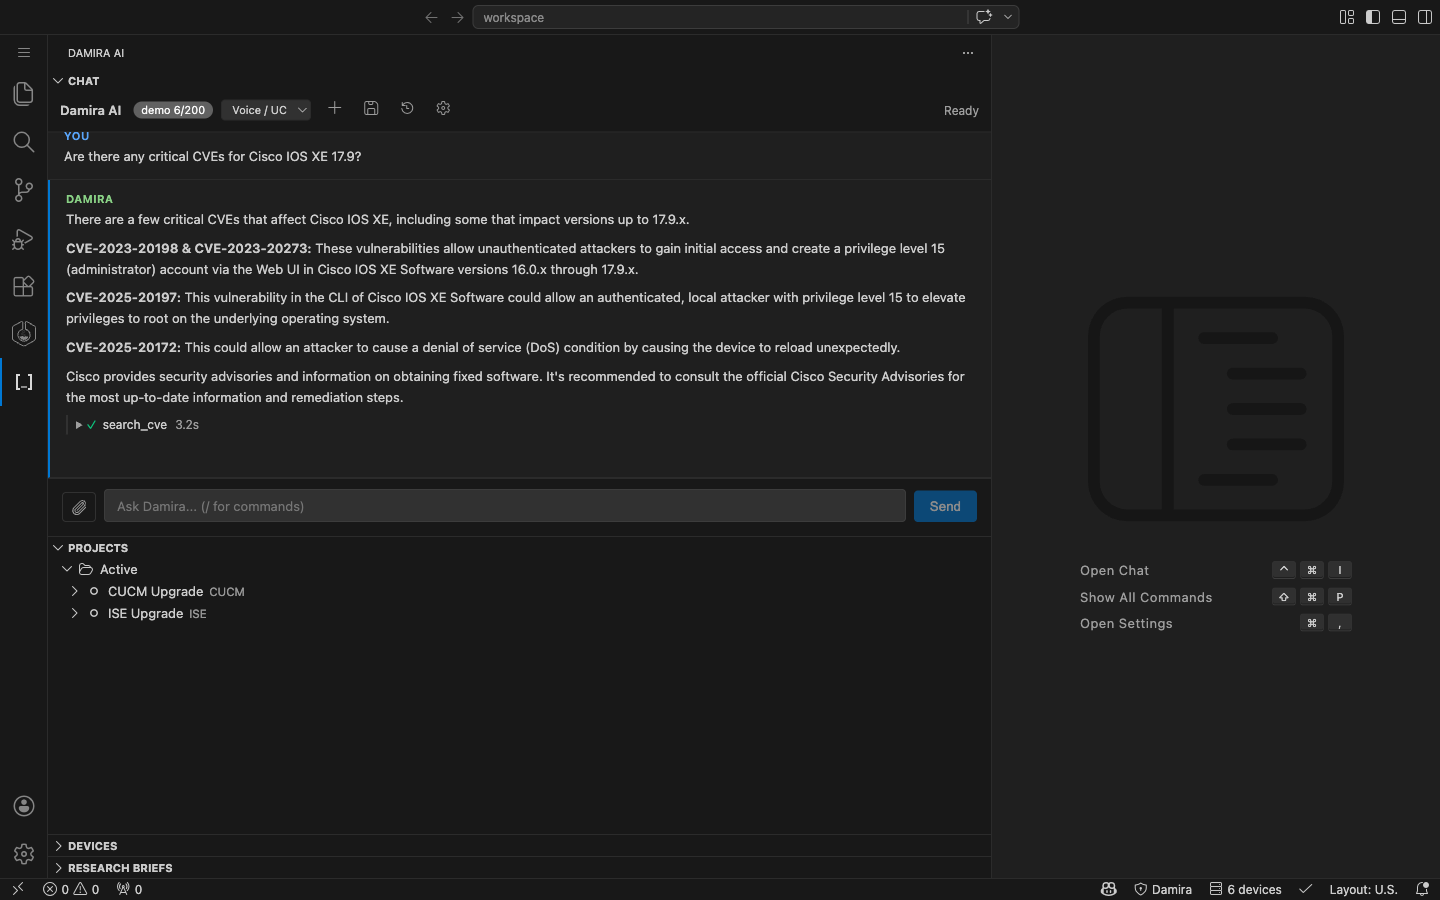Click the CVE-2025-20197 text

pyautogui.click(x=123, y=297)
